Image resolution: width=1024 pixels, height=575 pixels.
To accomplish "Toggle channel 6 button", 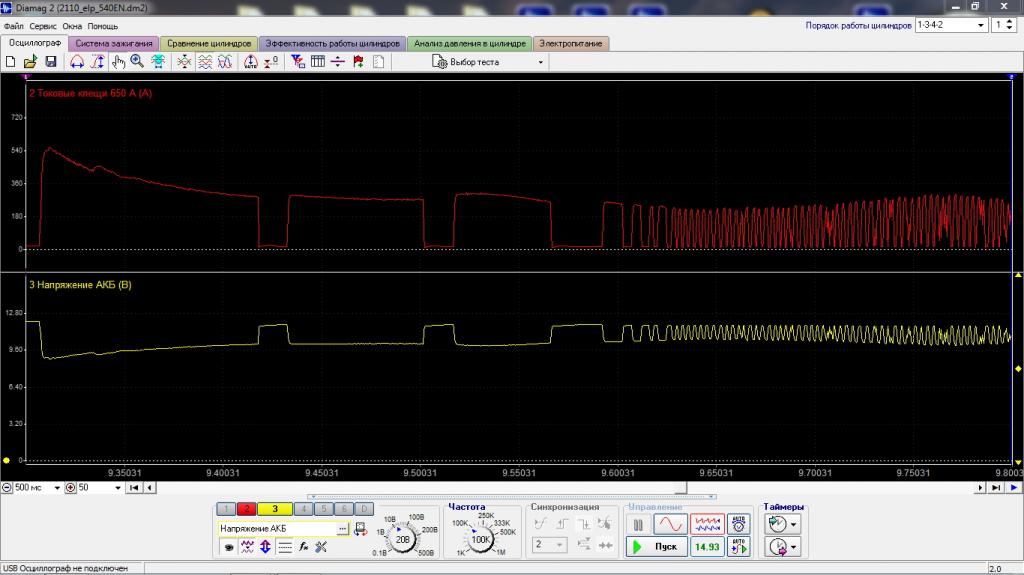I will click(x=344, y=509).
